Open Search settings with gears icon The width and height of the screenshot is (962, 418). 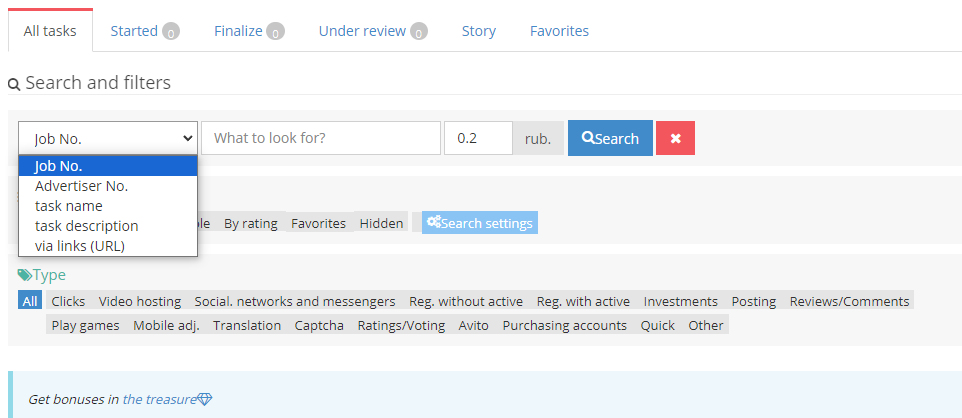point(480,223)
